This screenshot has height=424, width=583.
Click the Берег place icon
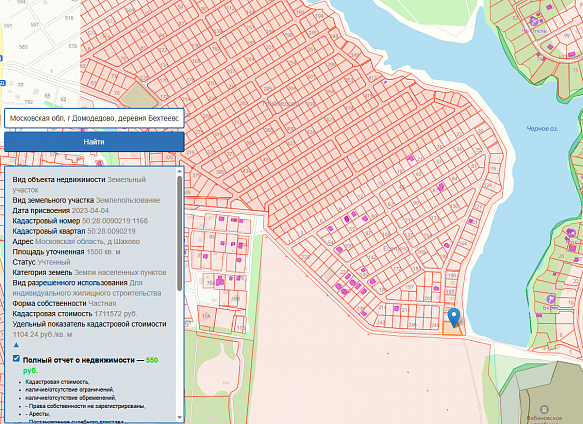(x=550, y=299)
